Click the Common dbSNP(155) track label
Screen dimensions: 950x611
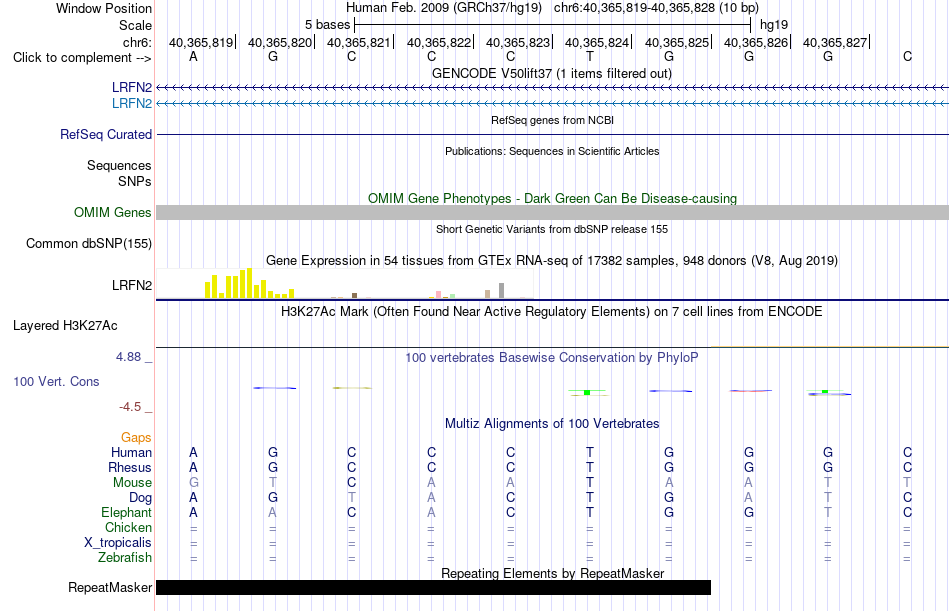[89, 243]
